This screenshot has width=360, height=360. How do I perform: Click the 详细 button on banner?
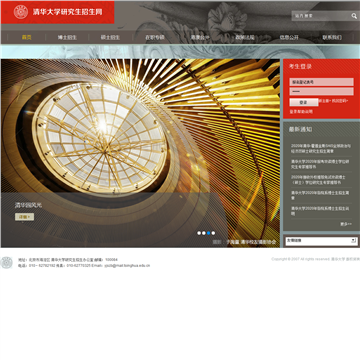(24, 217)
